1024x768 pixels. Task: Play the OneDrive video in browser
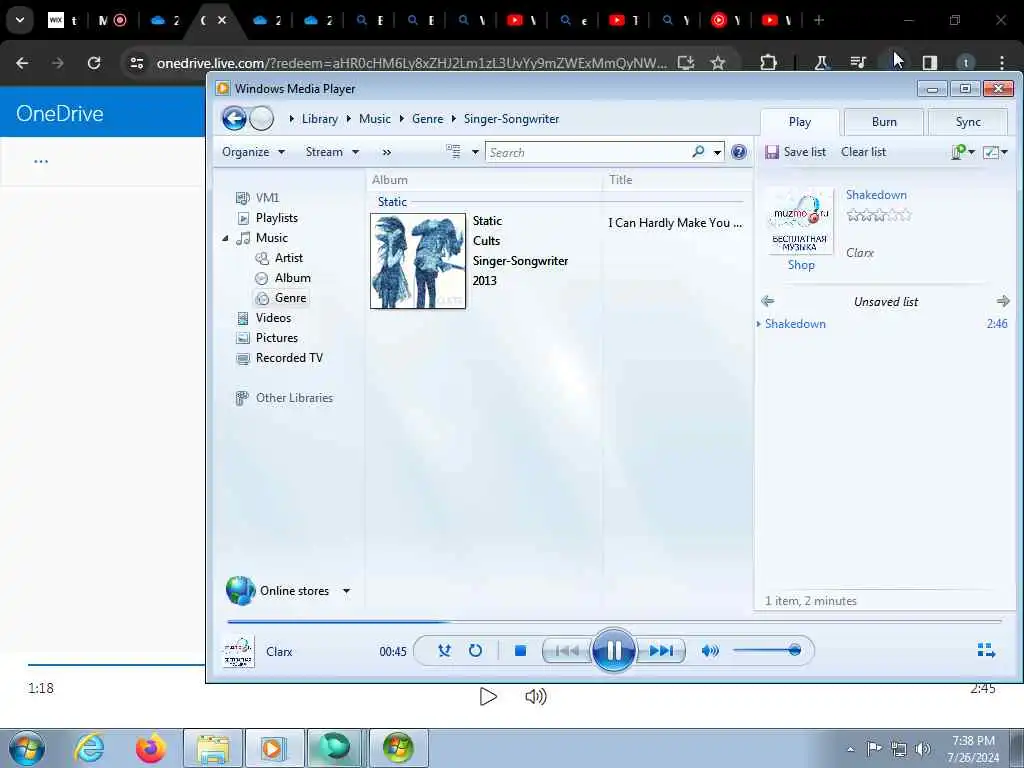(x=488, y=697)
